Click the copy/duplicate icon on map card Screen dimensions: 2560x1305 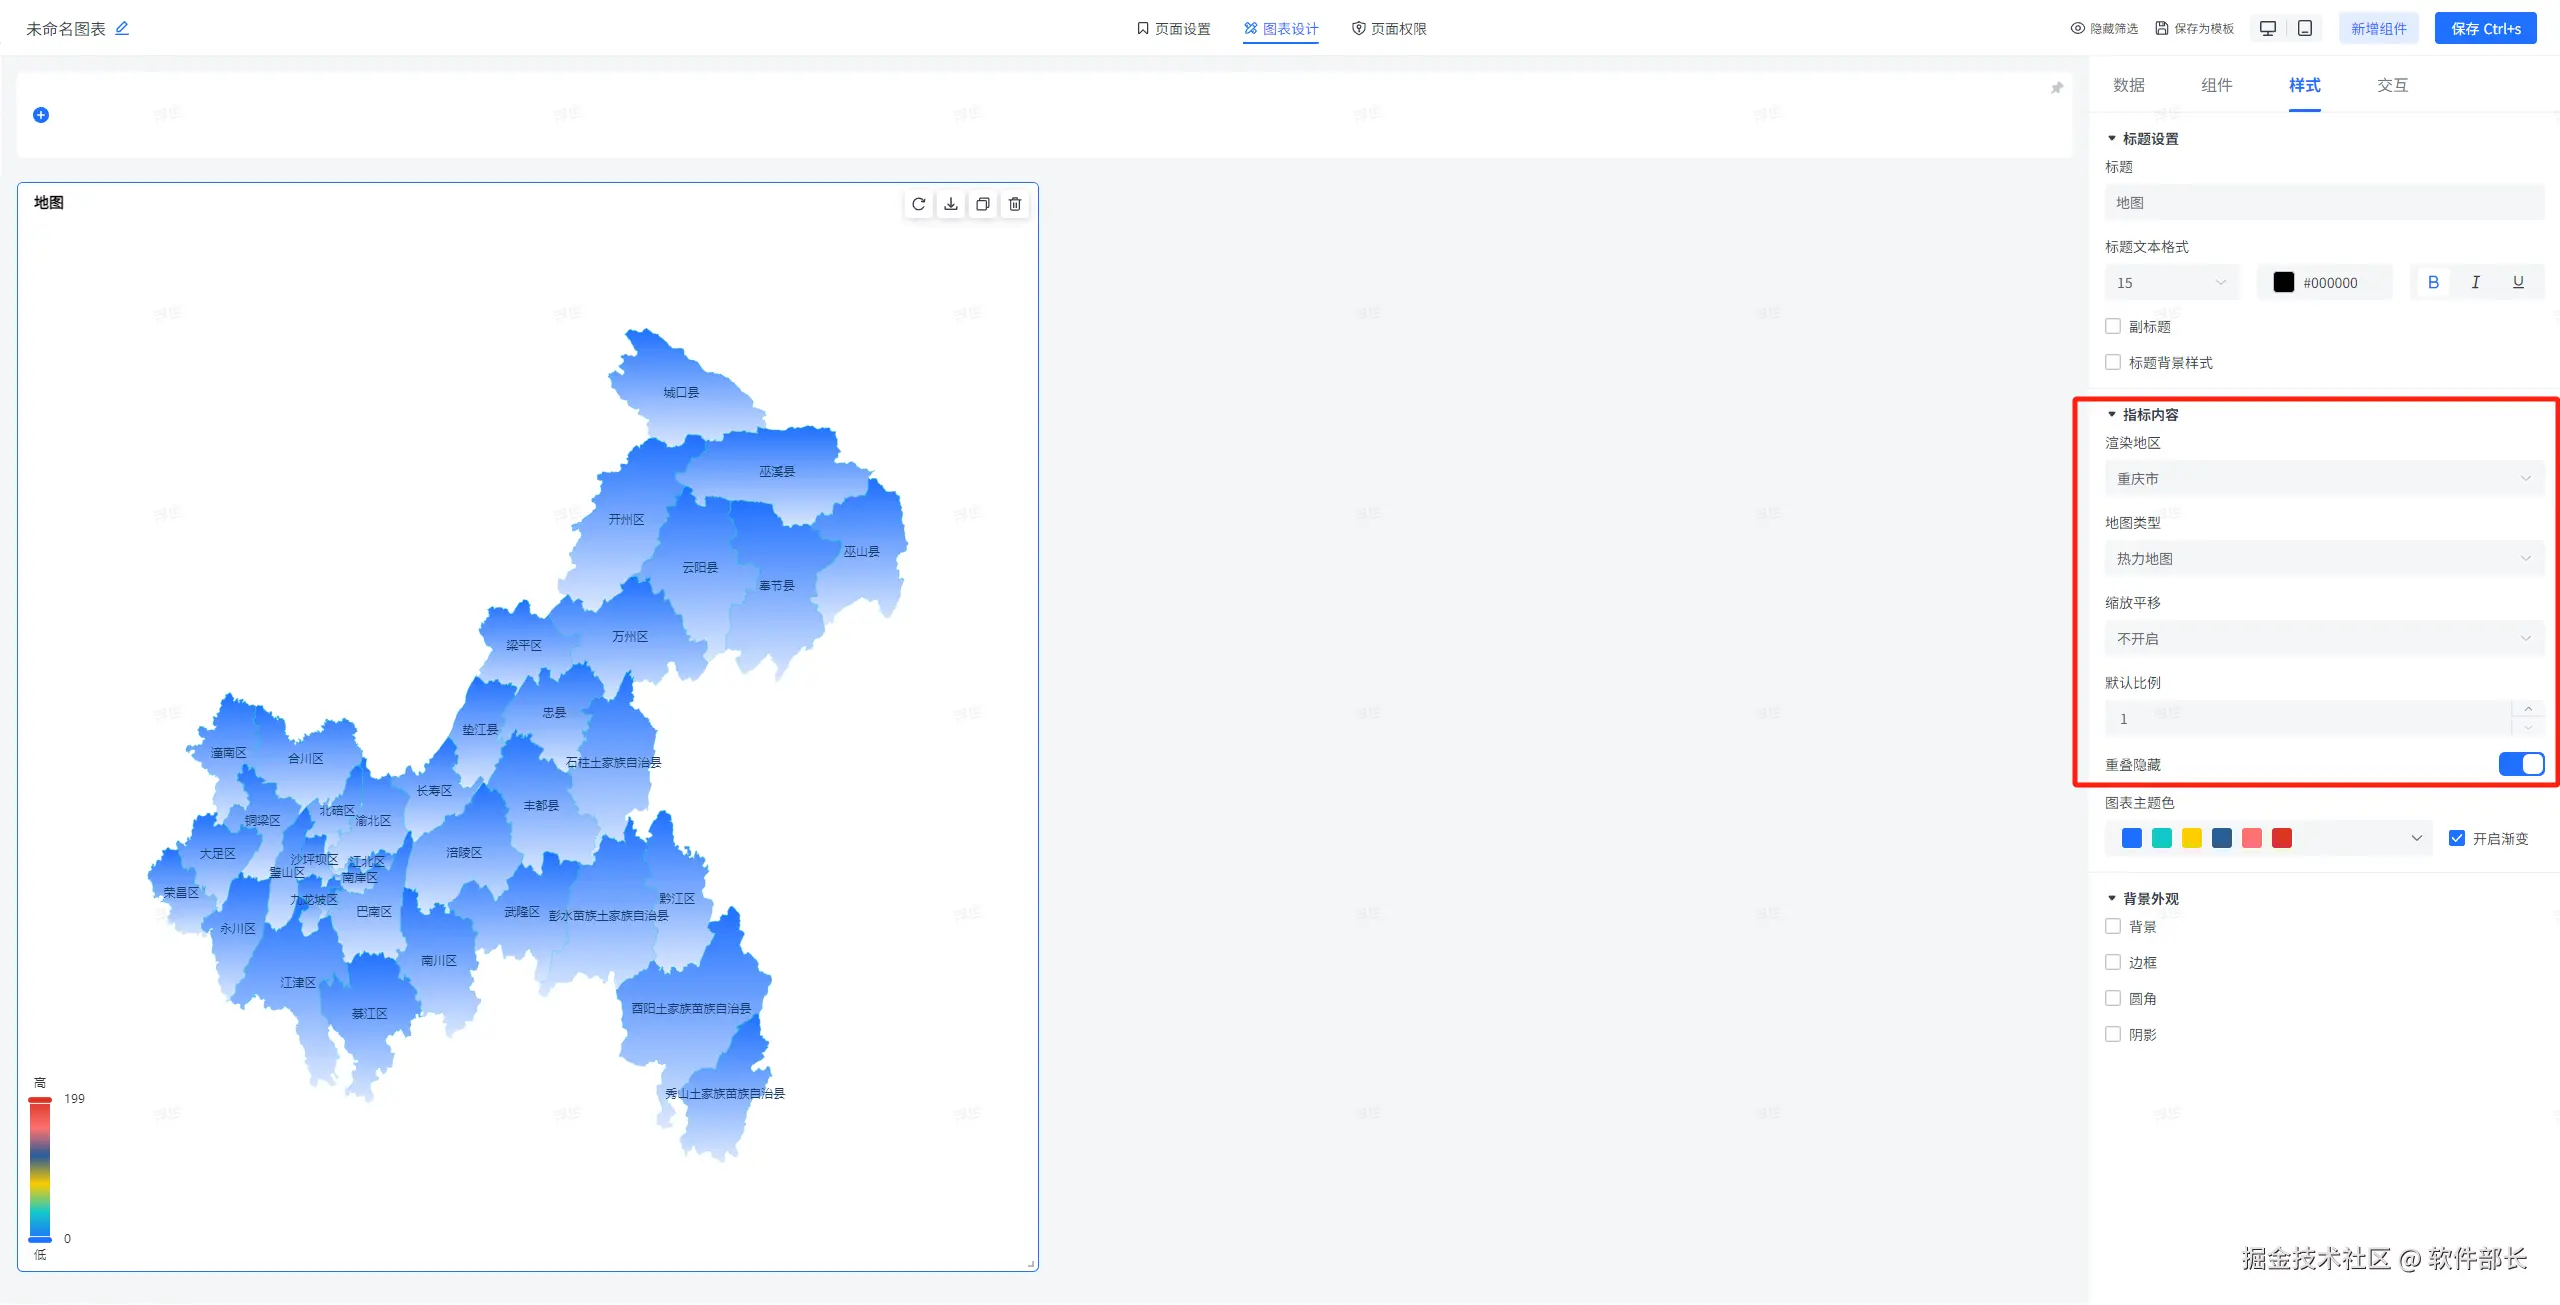(x=983, y=204)
